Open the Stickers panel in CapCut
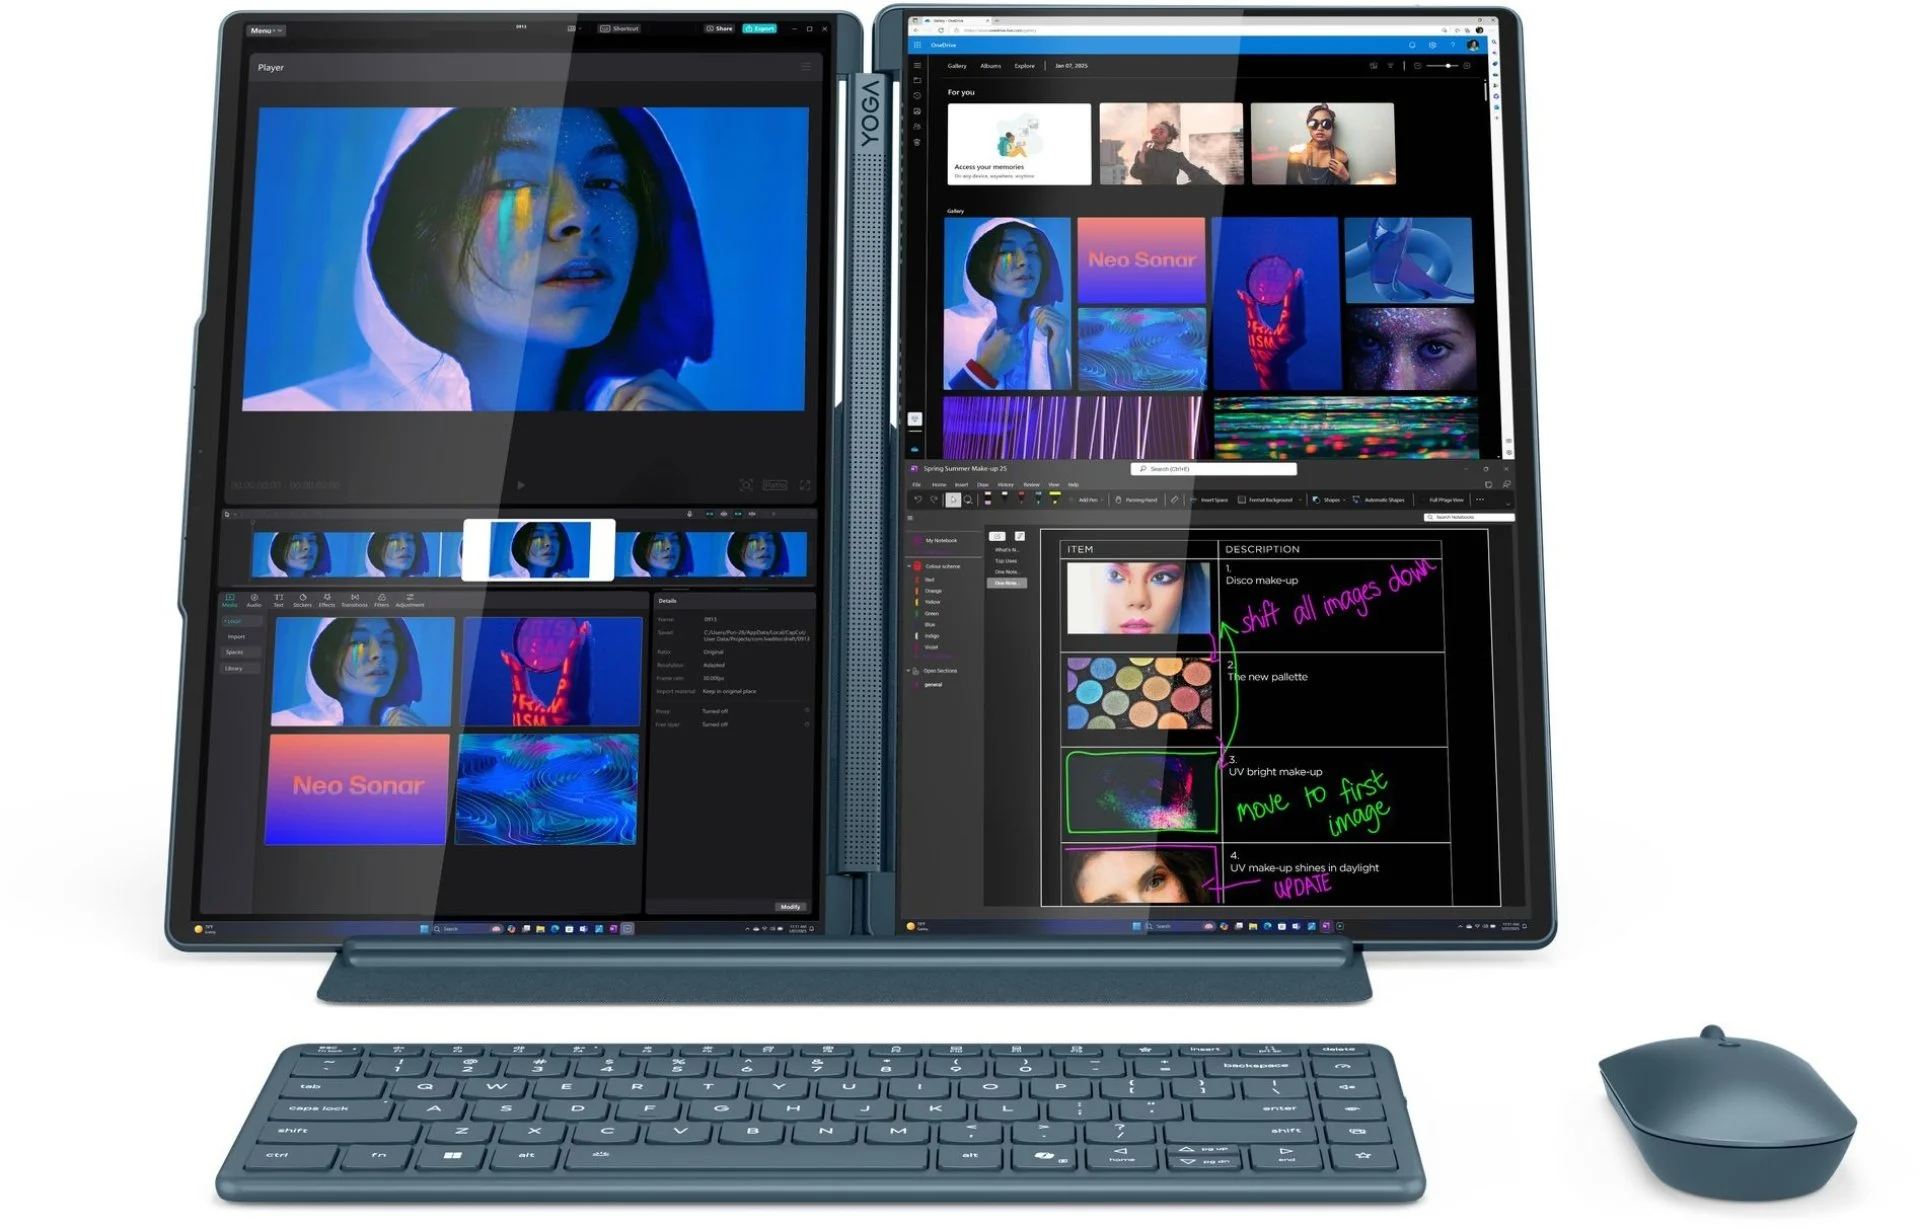The image size is (1920, 1228). click(302, 600)
